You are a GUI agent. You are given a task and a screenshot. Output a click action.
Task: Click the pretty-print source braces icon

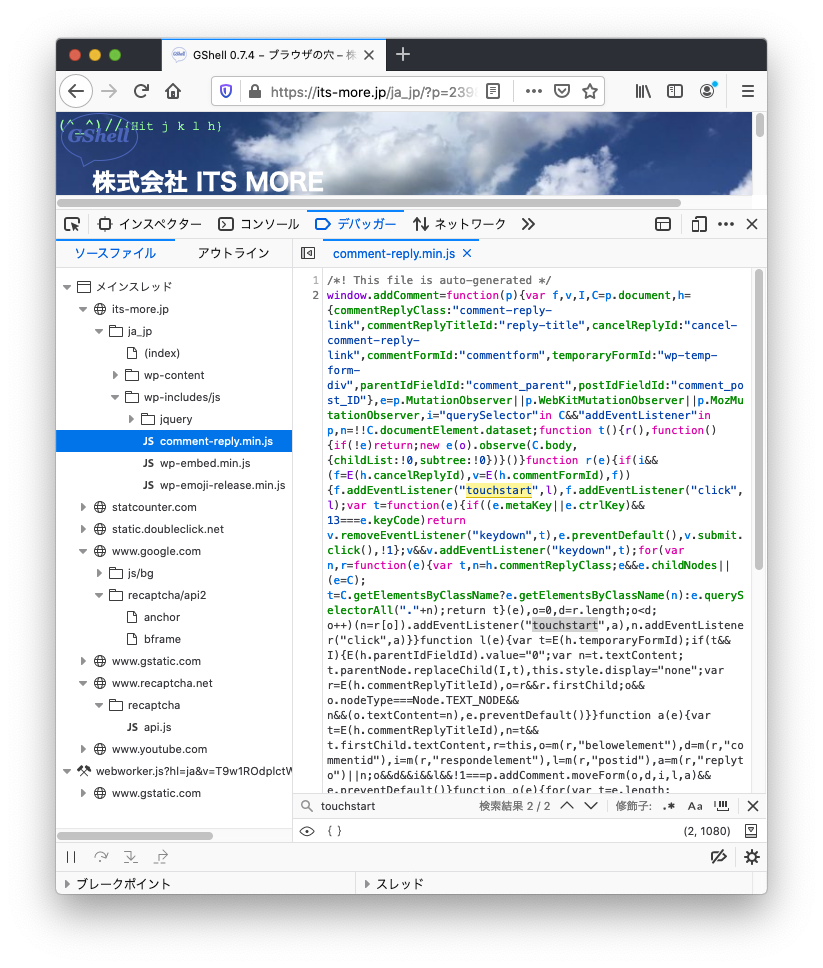[x=334, y=831]
